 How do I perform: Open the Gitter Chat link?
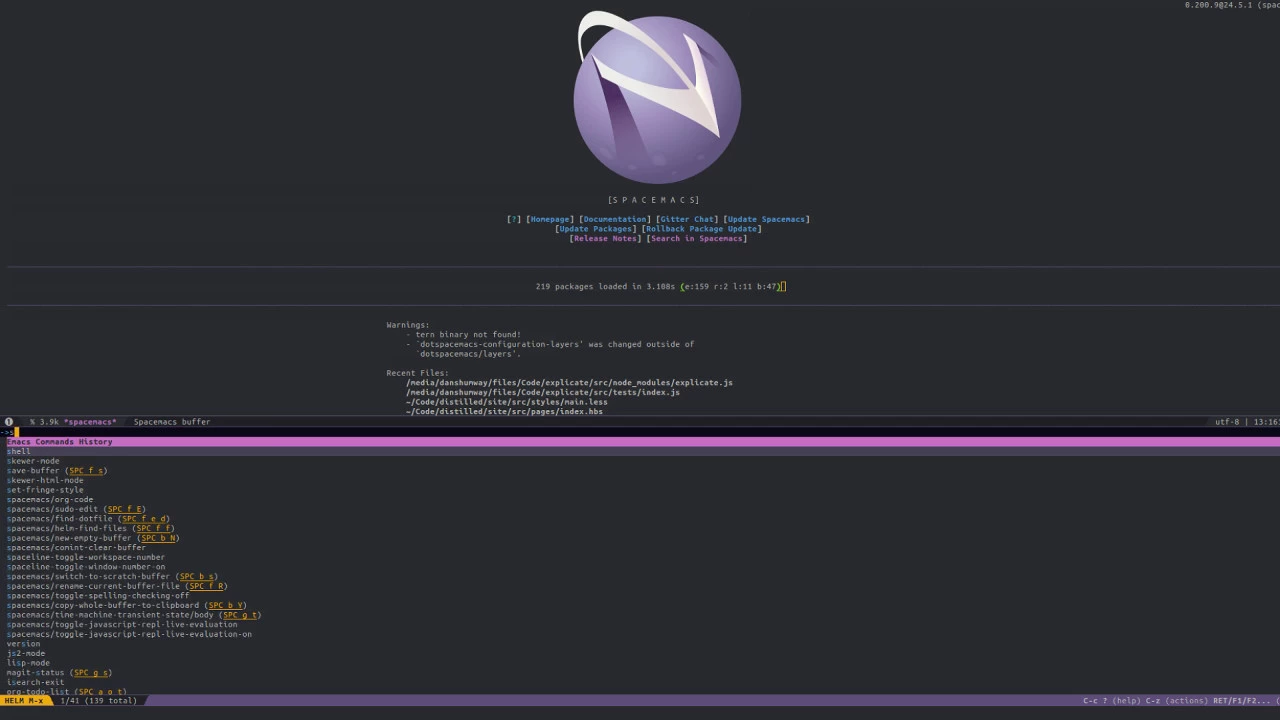[687, 219]
